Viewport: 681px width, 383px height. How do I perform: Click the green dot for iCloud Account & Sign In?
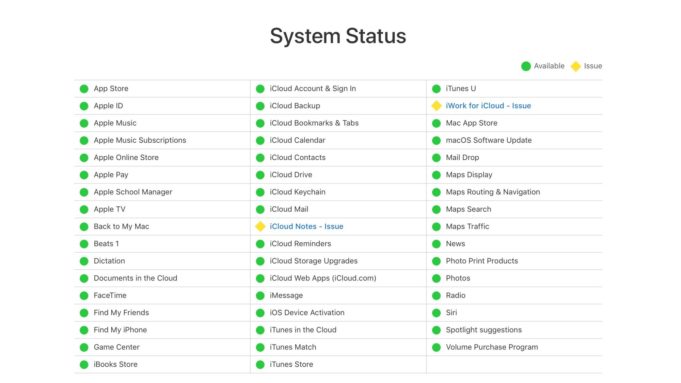click(260, 89)
